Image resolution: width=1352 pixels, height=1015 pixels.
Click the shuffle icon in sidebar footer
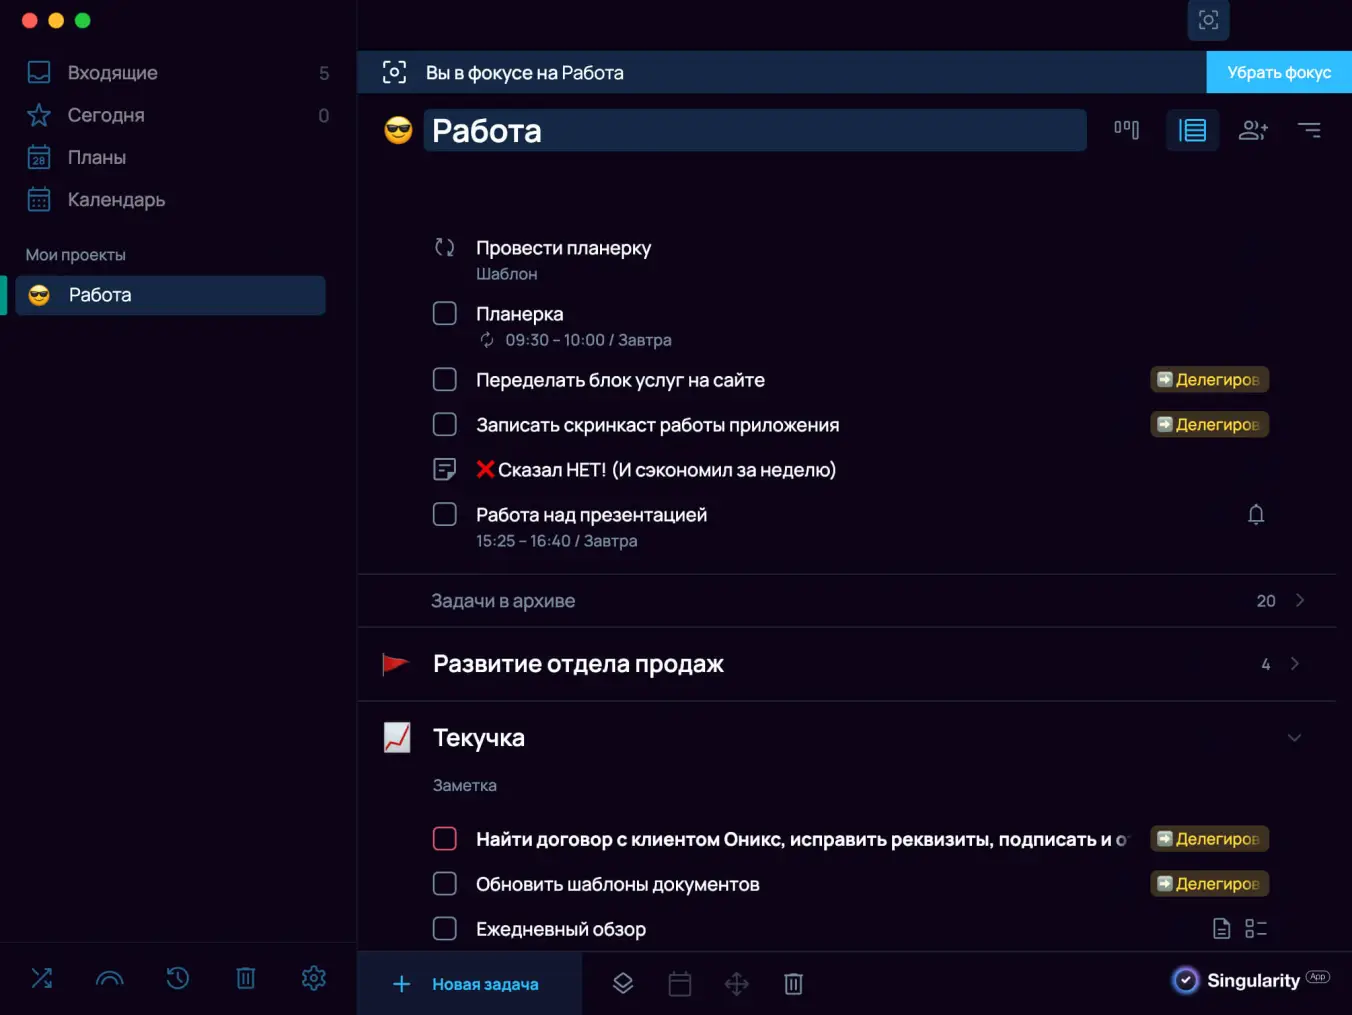click(x=42, y=978)
